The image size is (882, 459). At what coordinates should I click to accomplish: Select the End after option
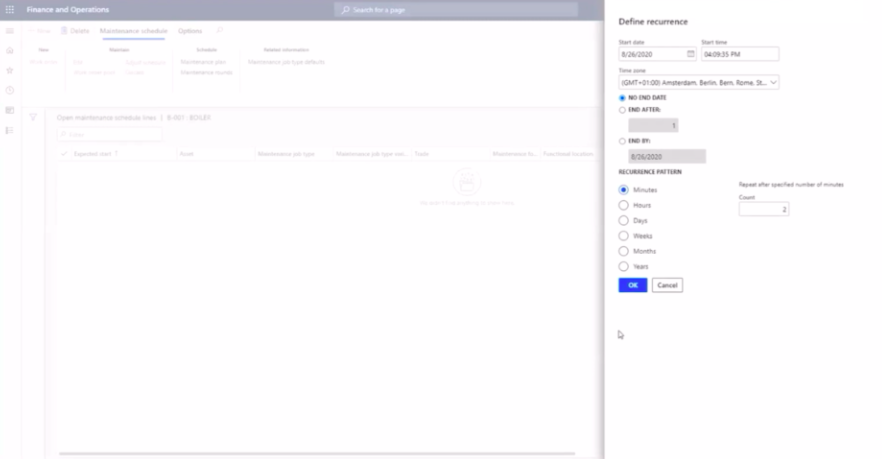click(x=622, y=110)
